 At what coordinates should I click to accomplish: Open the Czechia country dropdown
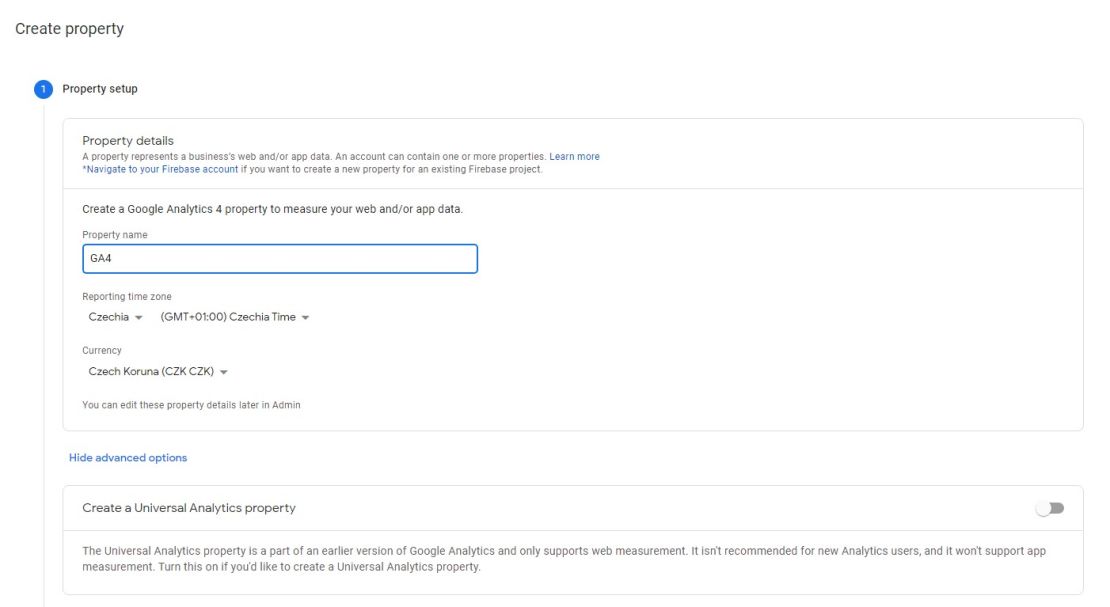pos(115,317)
